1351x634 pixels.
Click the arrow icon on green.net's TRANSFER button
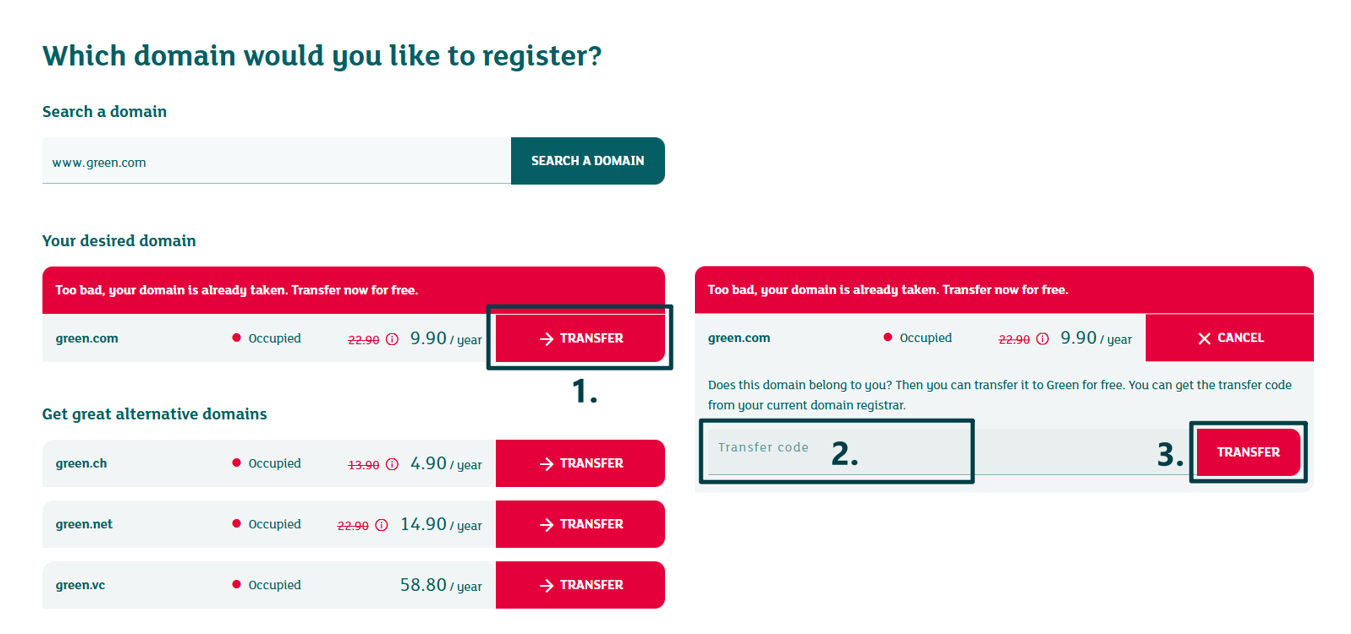[x=547, y=524]
